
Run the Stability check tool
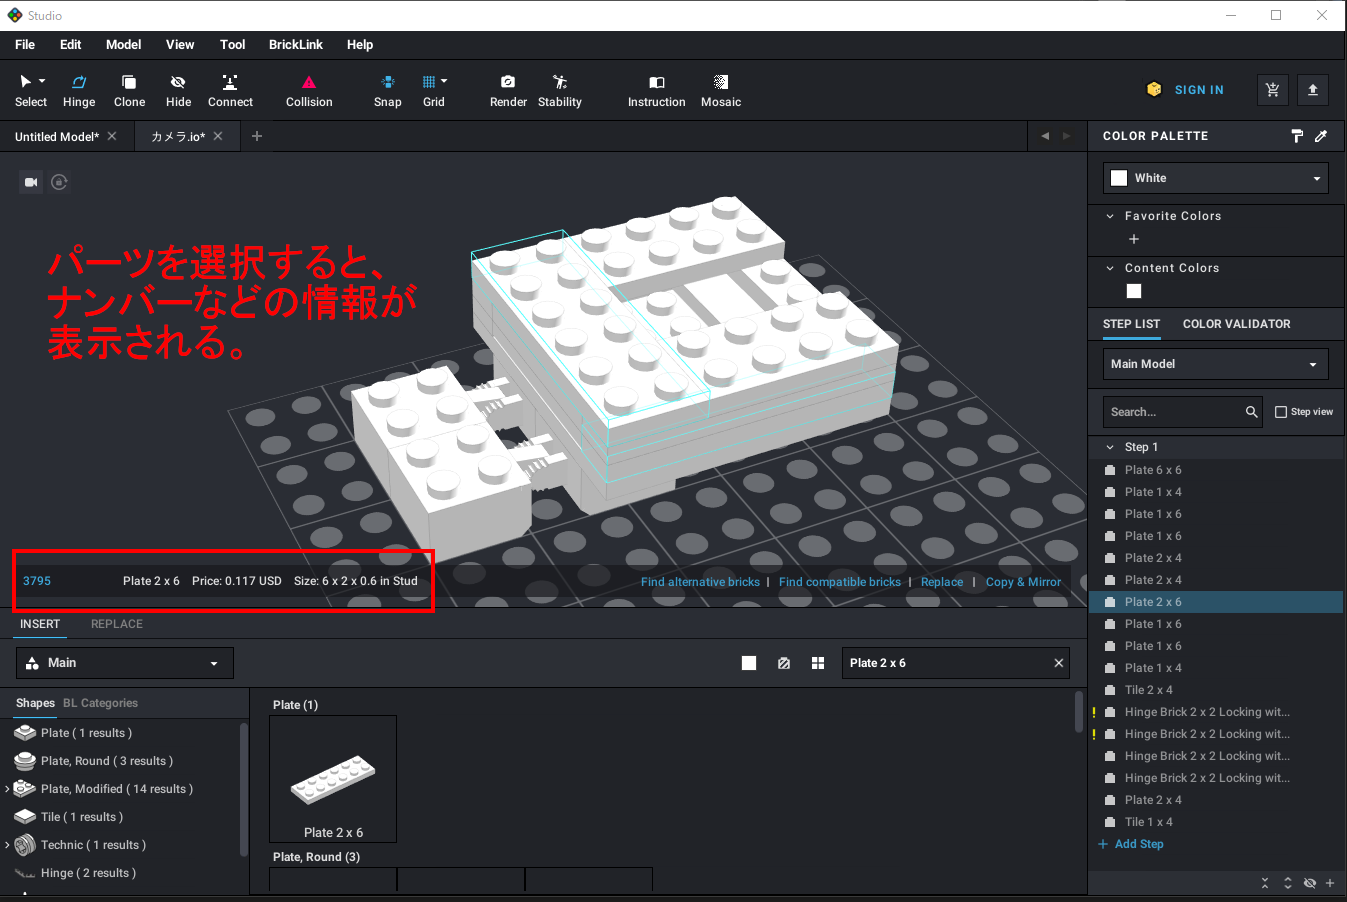[559, 90]
